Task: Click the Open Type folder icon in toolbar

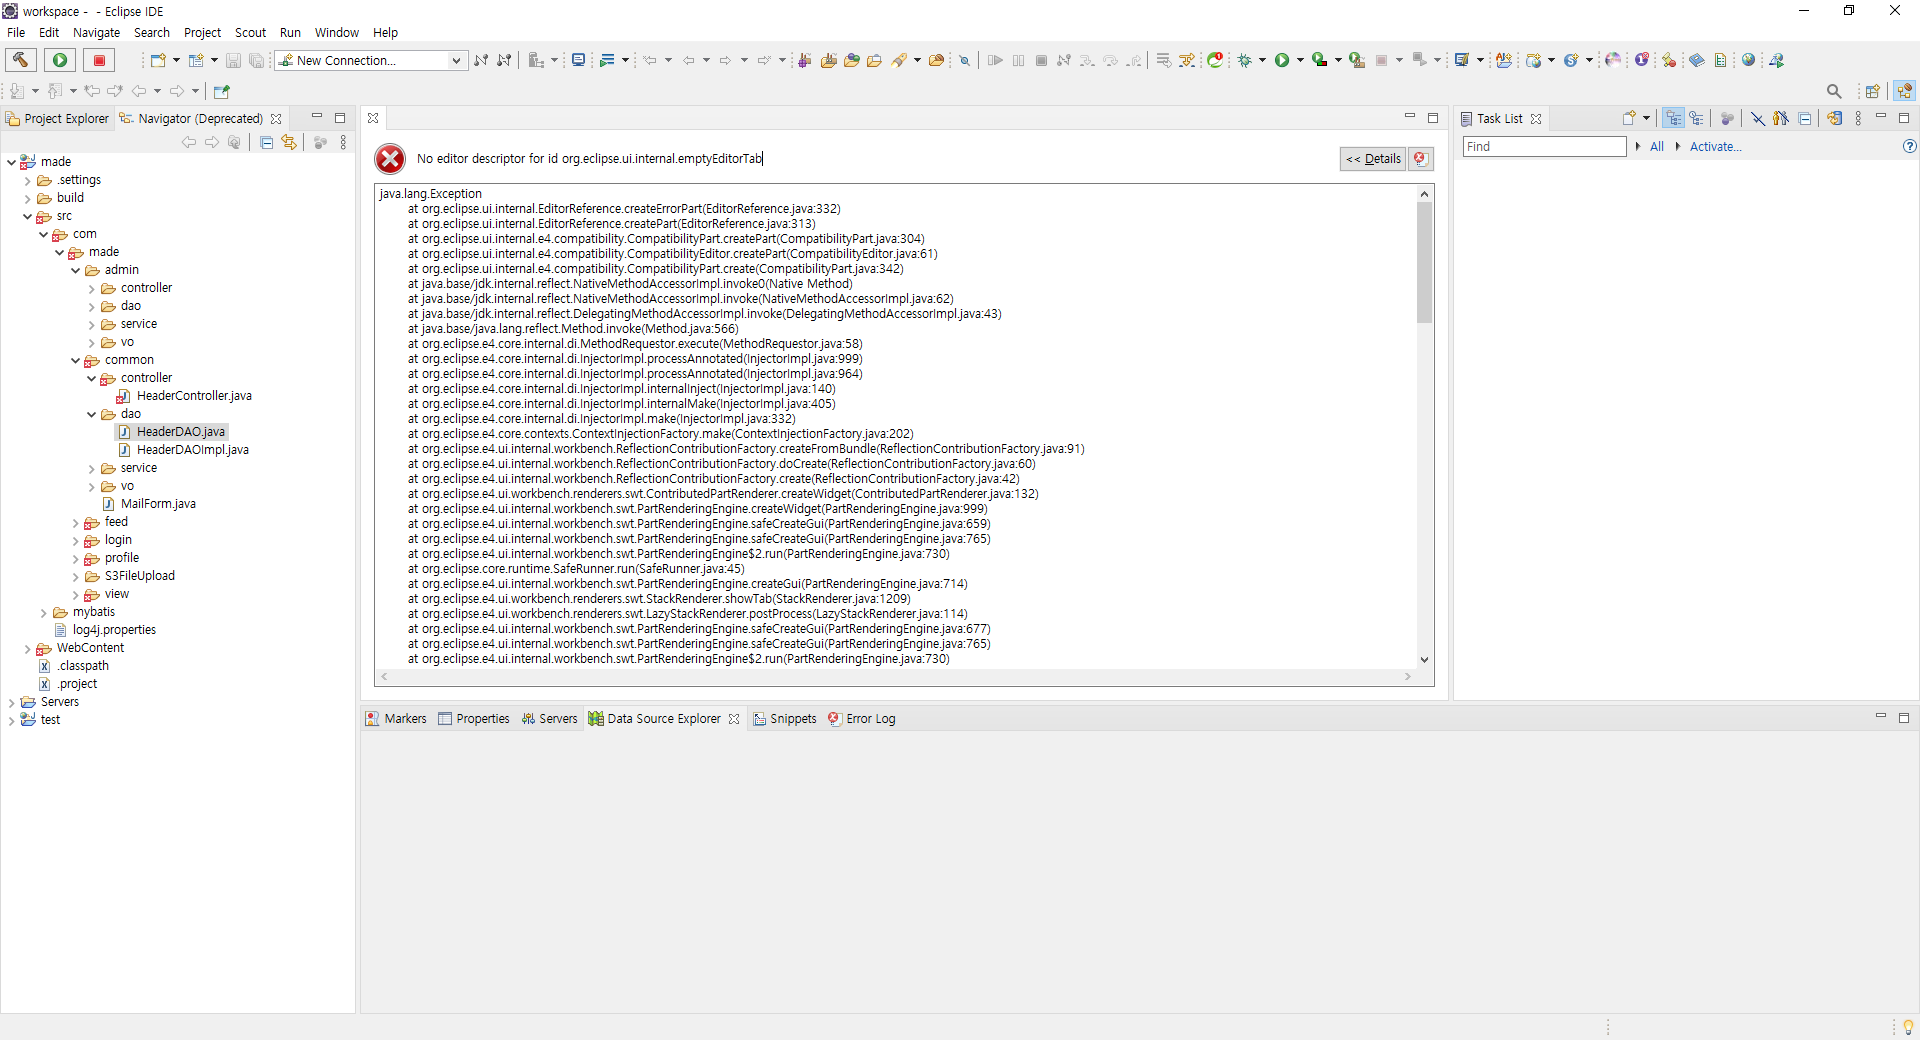Action: coord(852,60)
